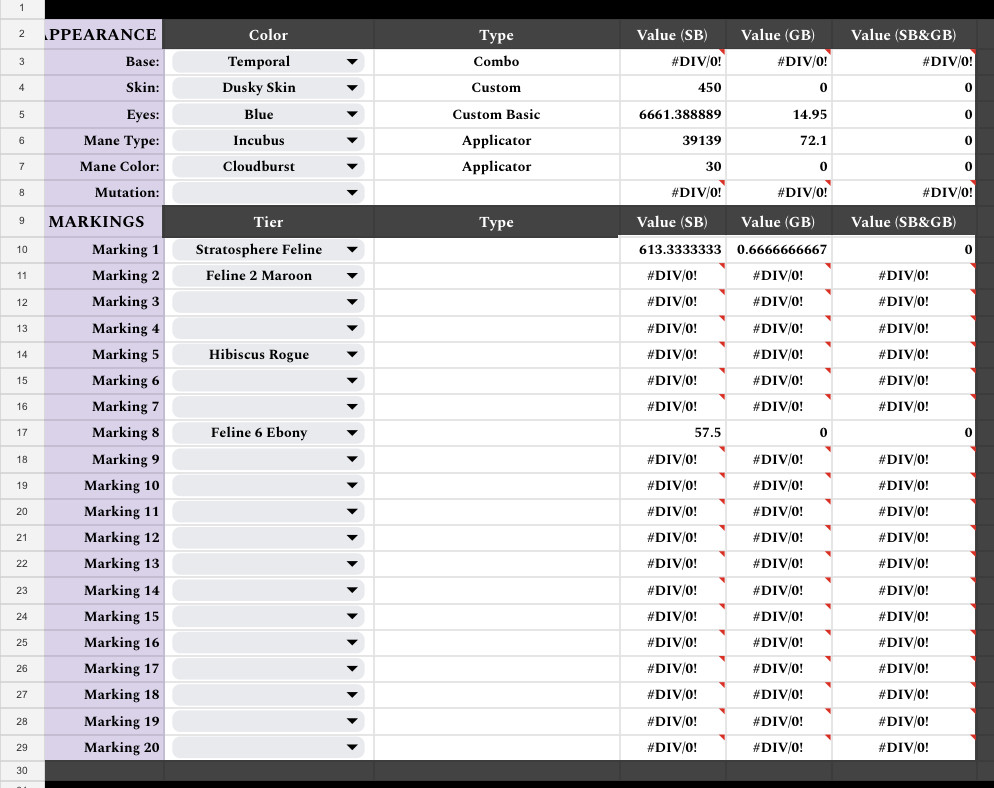The height and width of the screenshot is (788, 994).
Task: Select the Value (SB) #DIV/0! cell in Base row
Action: 673,61
